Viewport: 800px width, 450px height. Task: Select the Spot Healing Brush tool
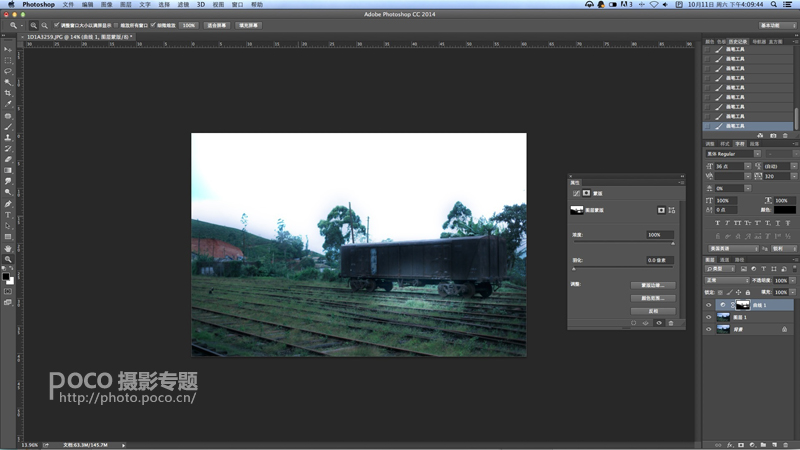tap(8, 116)
